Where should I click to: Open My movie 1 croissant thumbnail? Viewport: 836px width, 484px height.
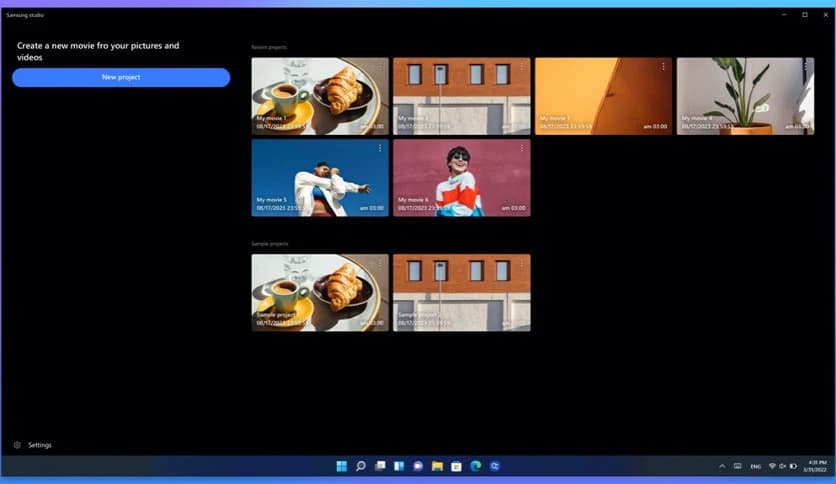click(320, 96)
